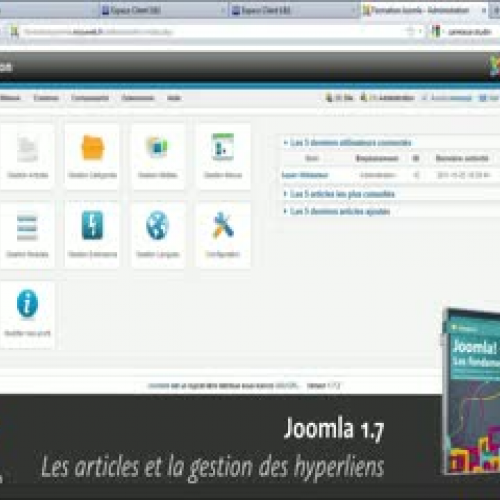500x500 pixels.
Task: Open the address bar history dropdown arrow
Action: click(420, 32)
